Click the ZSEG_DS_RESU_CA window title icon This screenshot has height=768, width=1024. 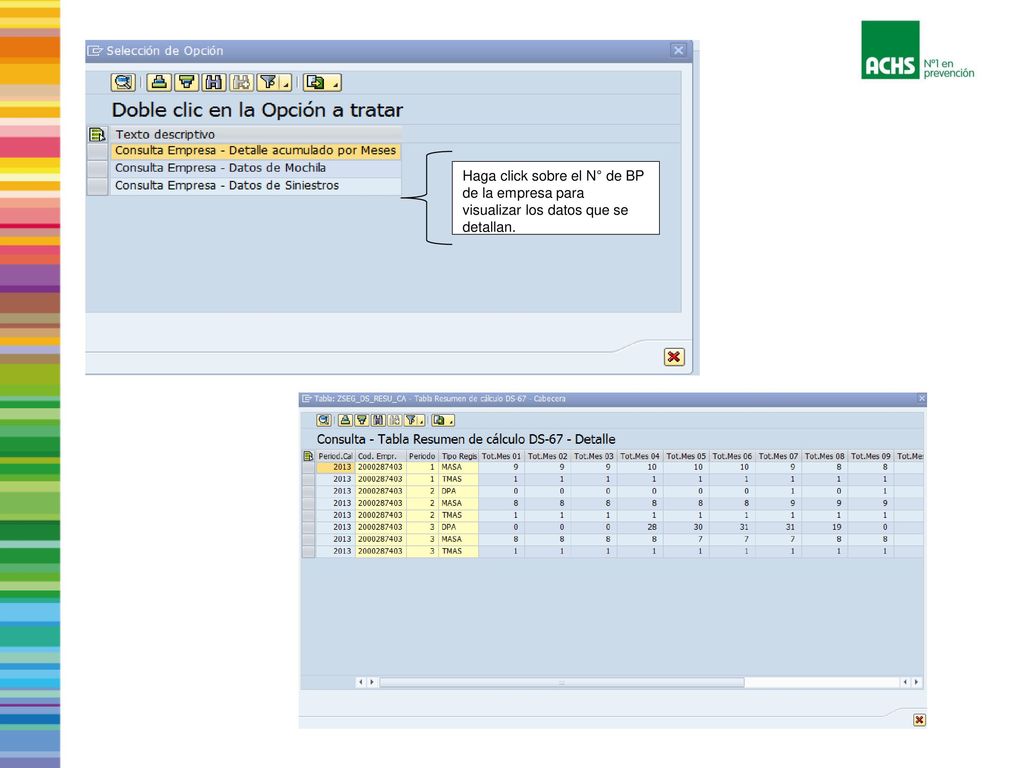306,398
